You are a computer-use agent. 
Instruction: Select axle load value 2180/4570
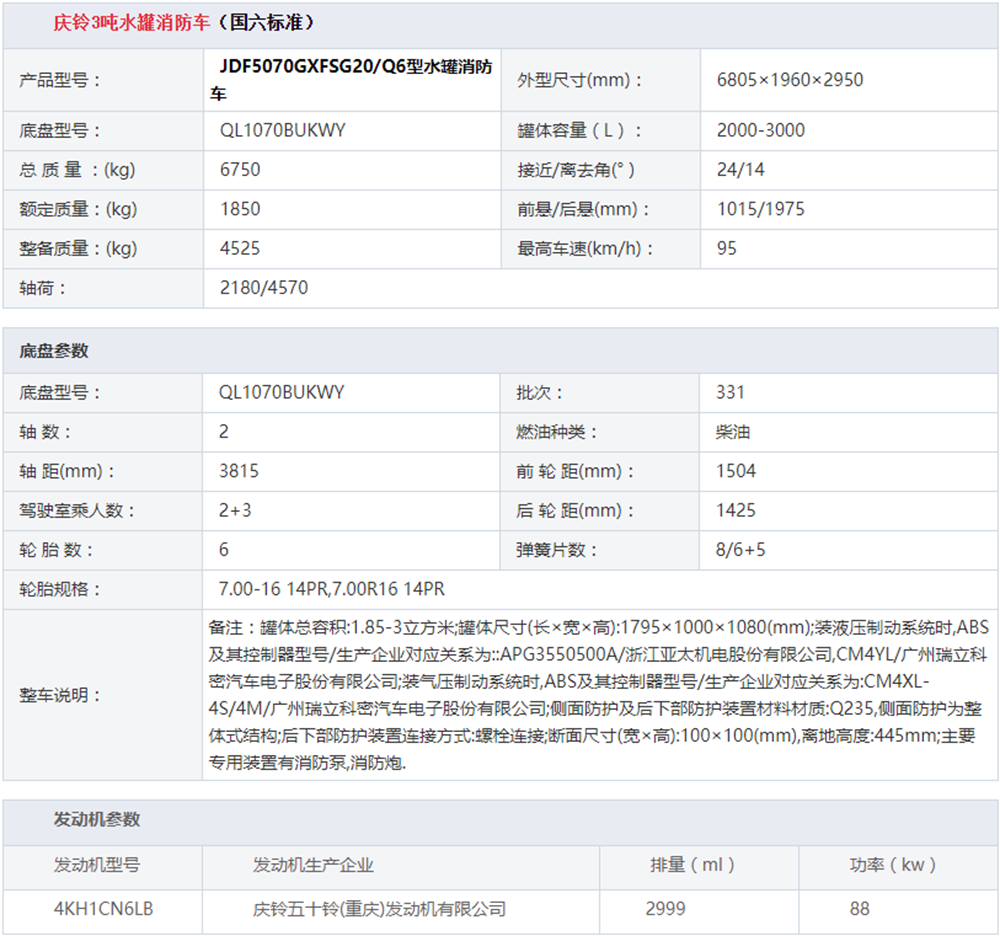[263, 288]
